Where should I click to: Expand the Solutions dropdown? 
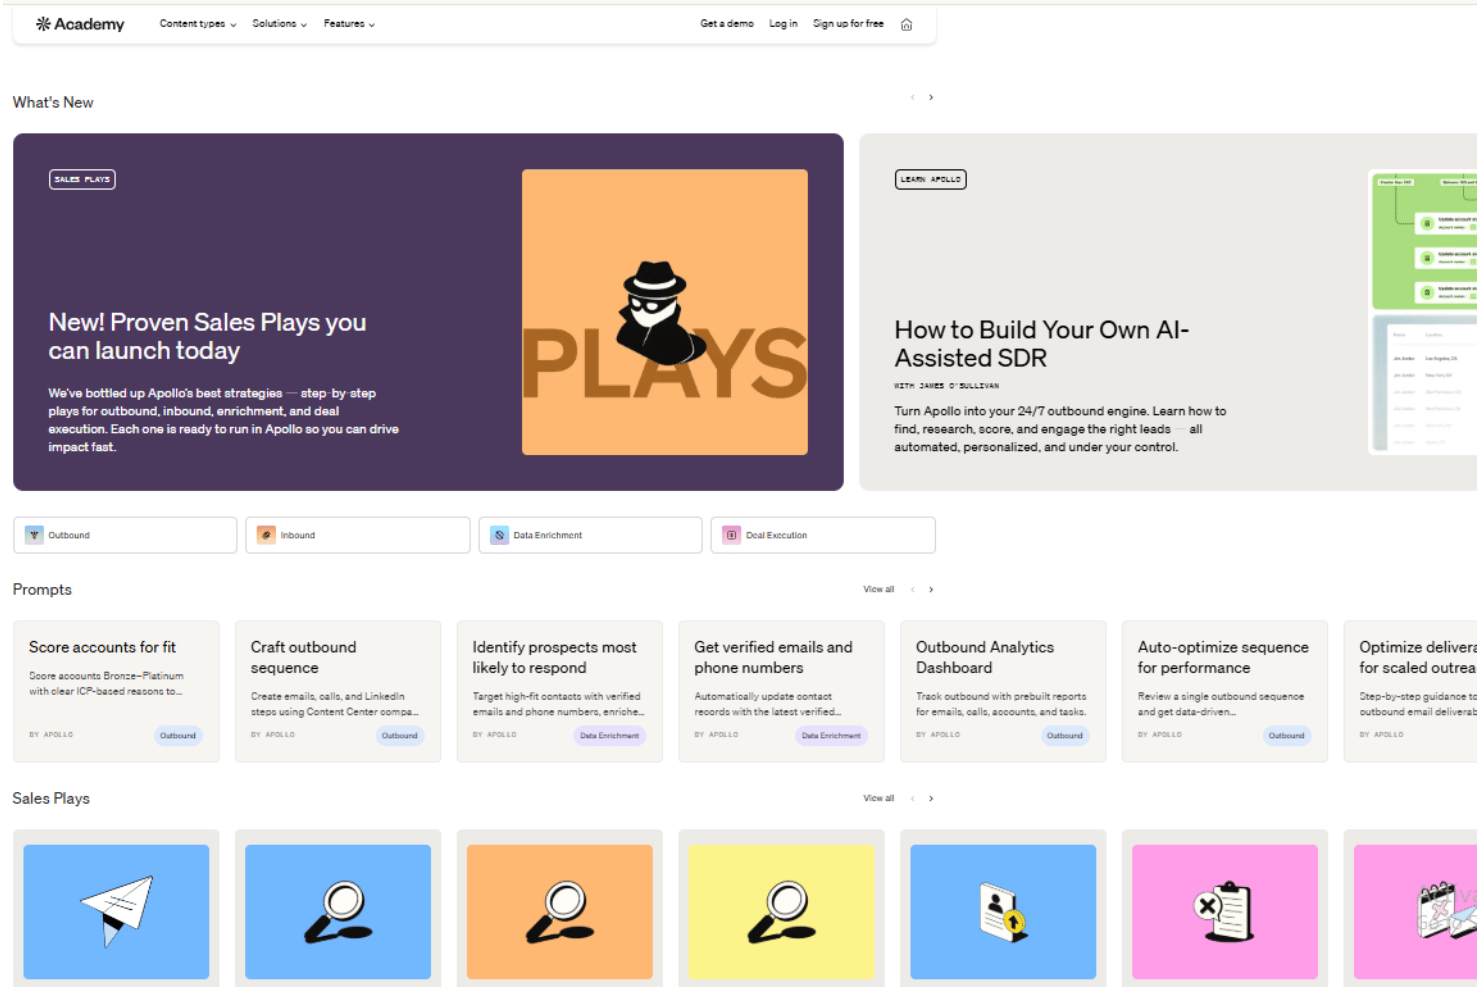279,24
